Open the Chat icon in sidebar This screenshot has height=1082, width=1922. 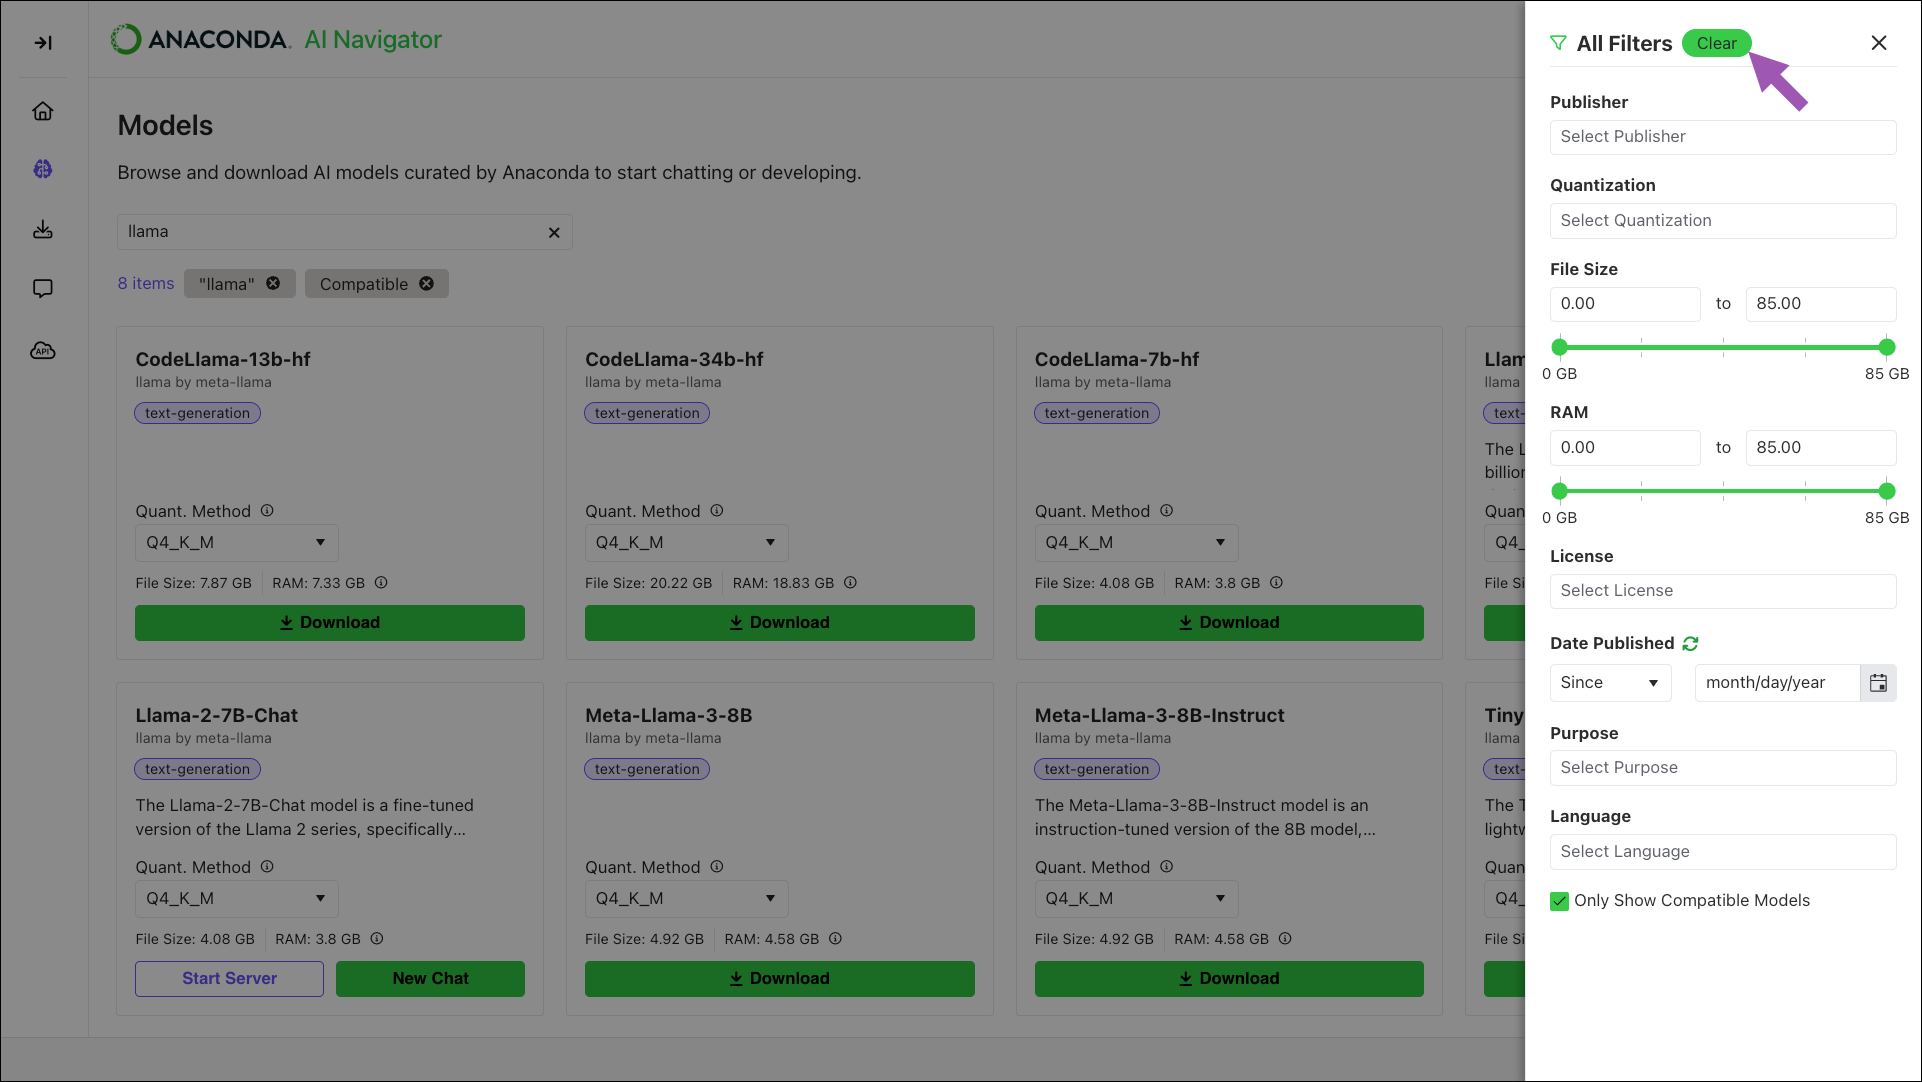click(43, 288)
